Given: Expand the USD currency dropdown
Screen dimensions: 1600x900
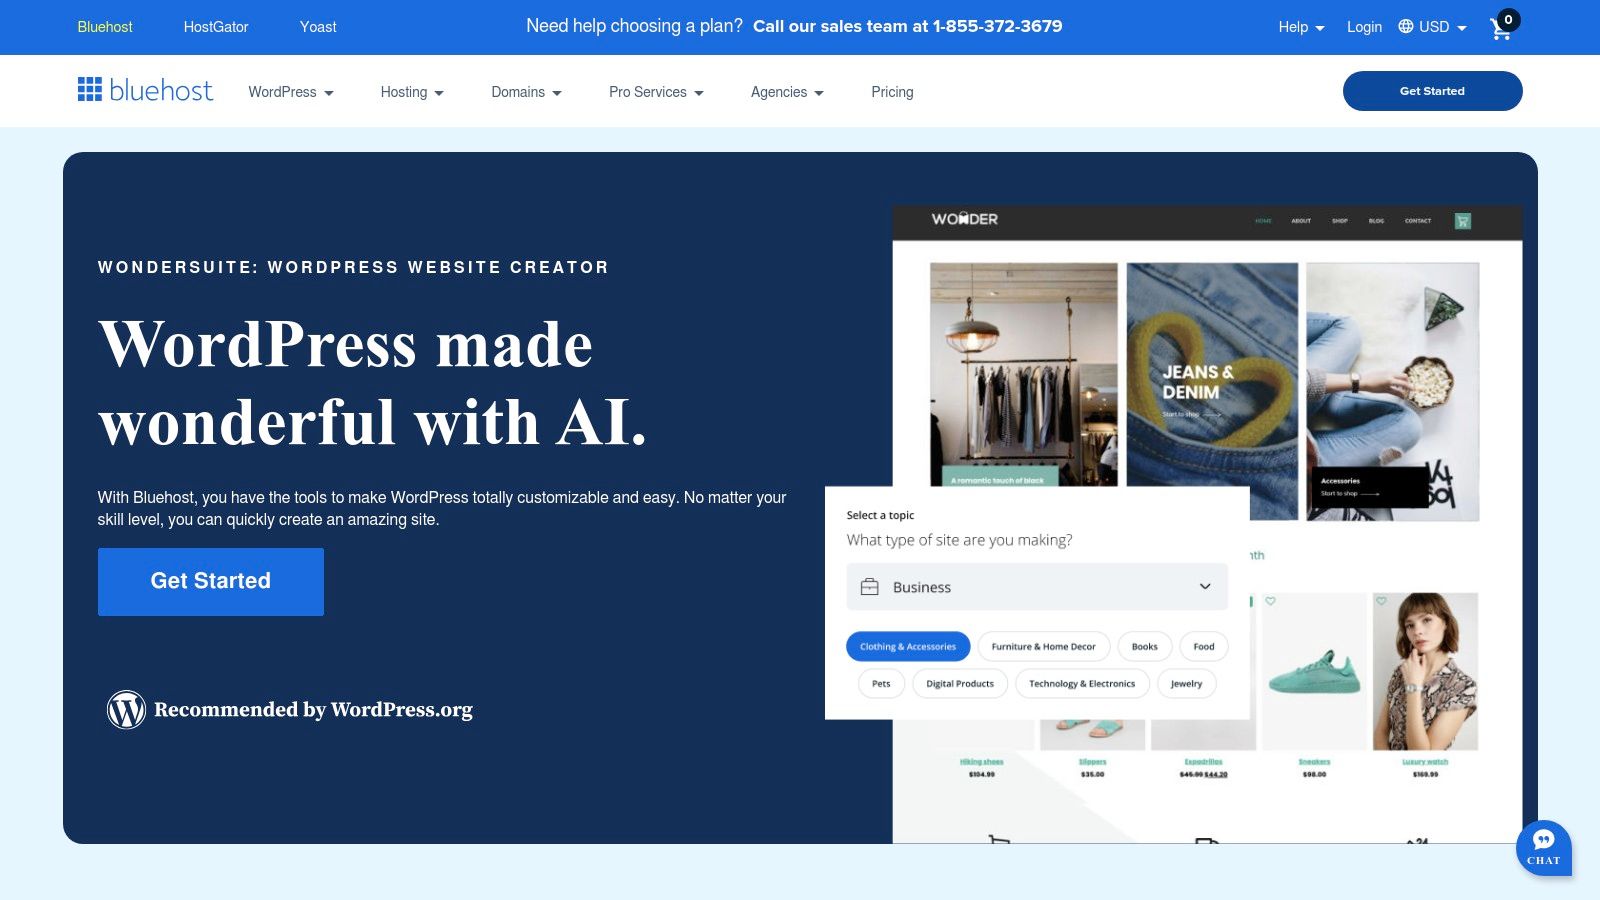Looking at the screenshot, I should pyautogui.click(x=1433, y=27).
